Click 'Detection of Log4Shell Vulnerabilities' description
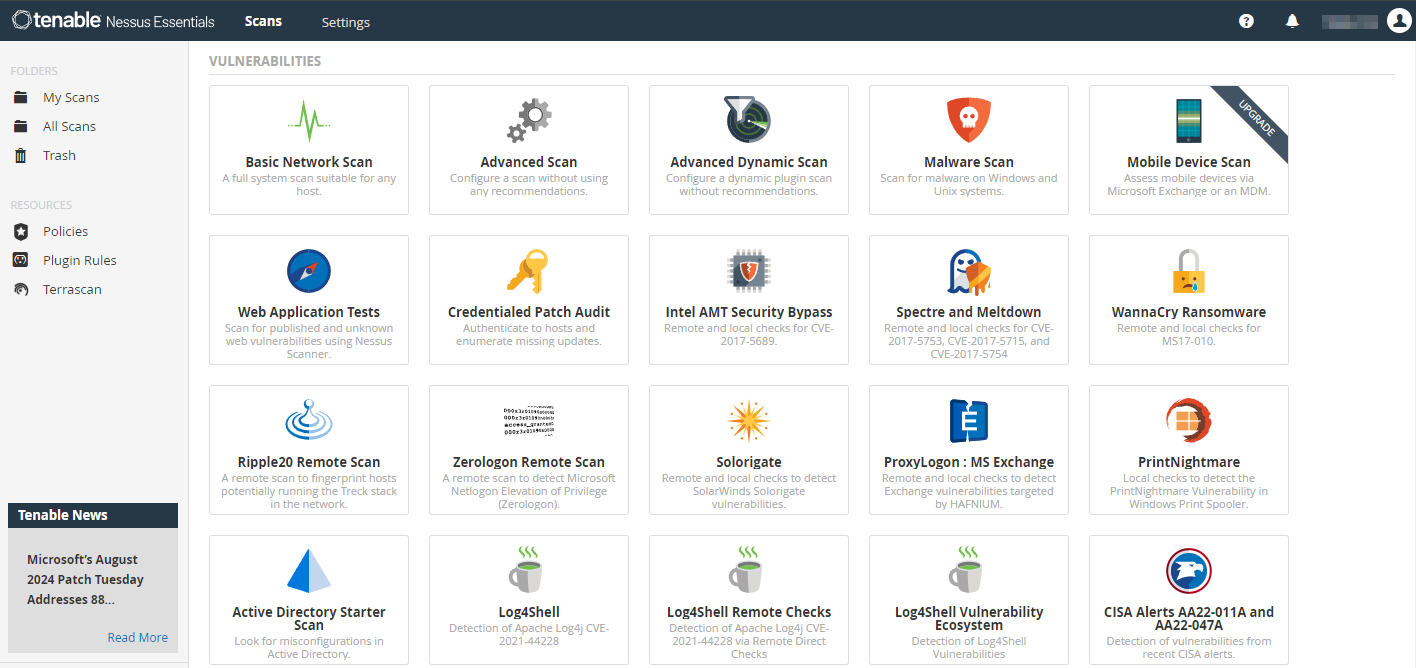The image size is (1416, 668). click(x=968, y=647)
